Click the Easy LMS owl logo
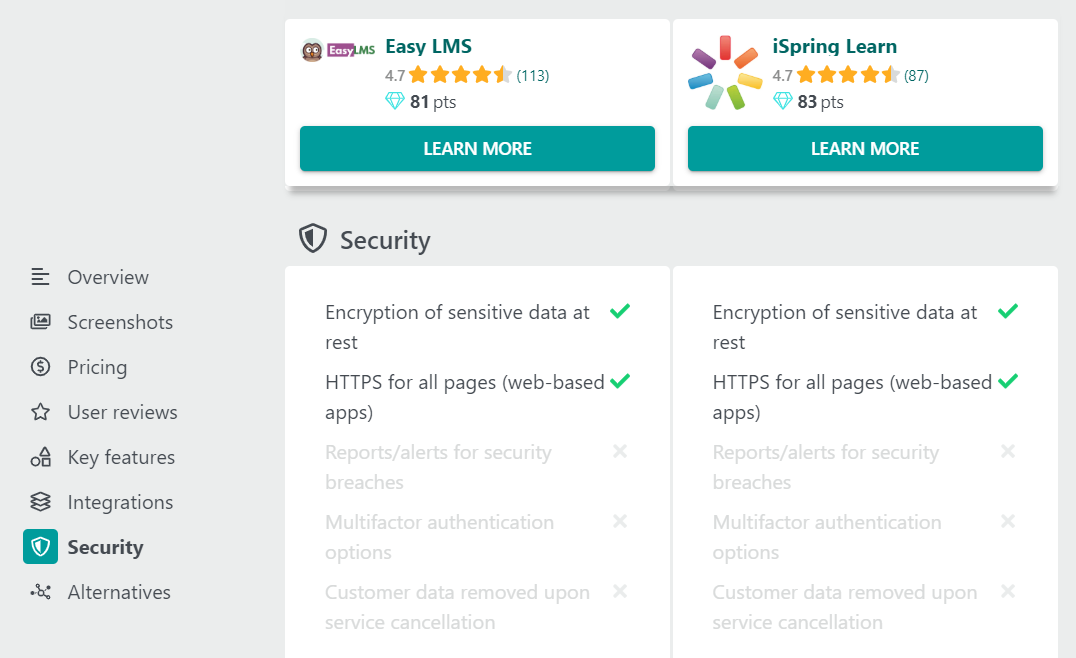The image size is (1076, 658). [x=338, y=50]
